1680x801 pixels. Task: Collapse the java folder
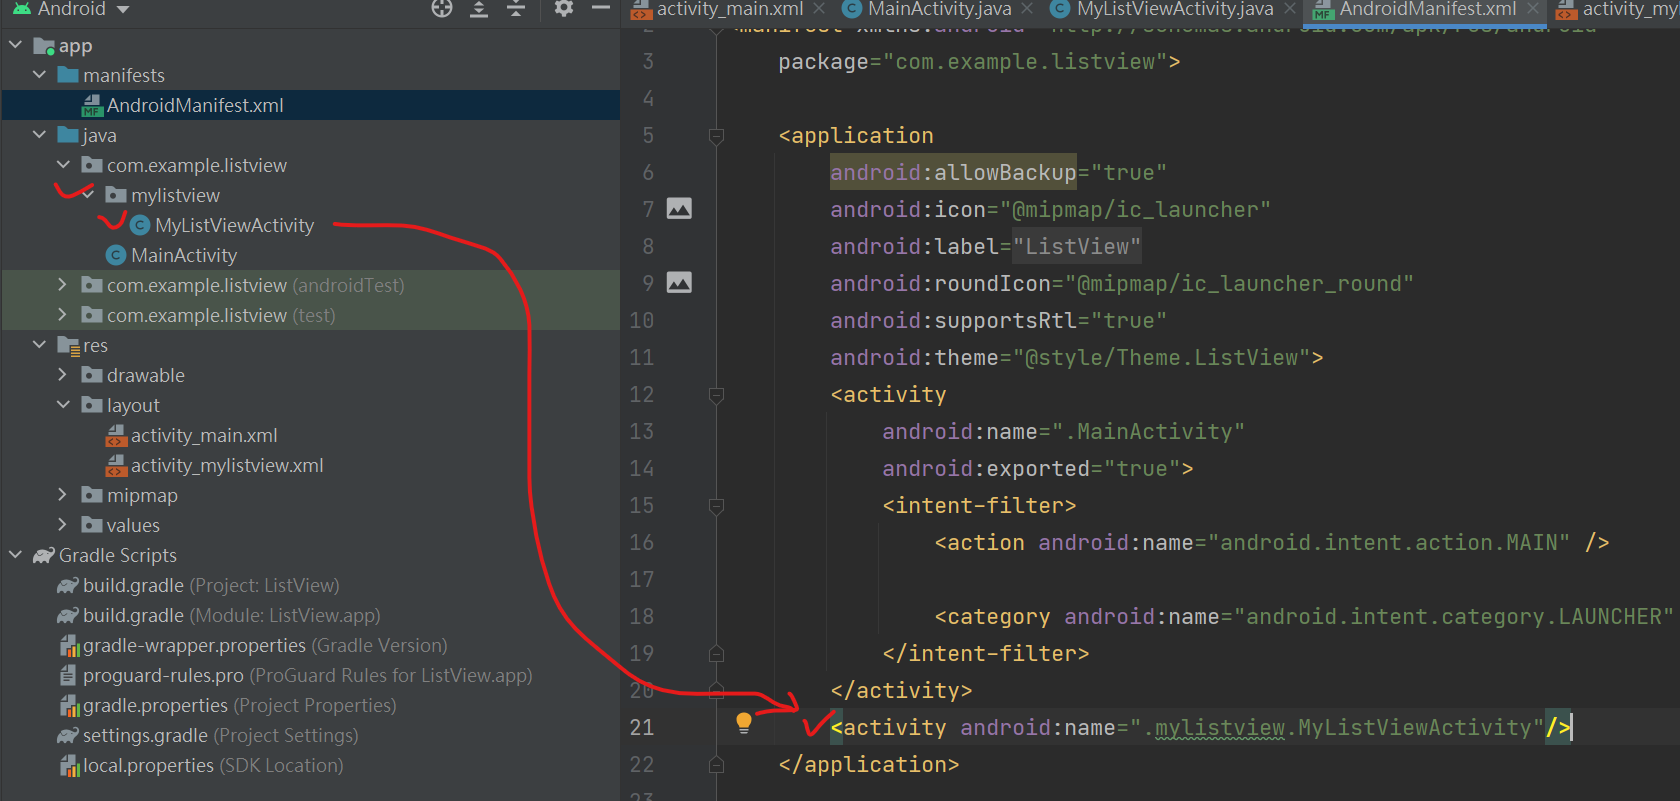[40, 135]
